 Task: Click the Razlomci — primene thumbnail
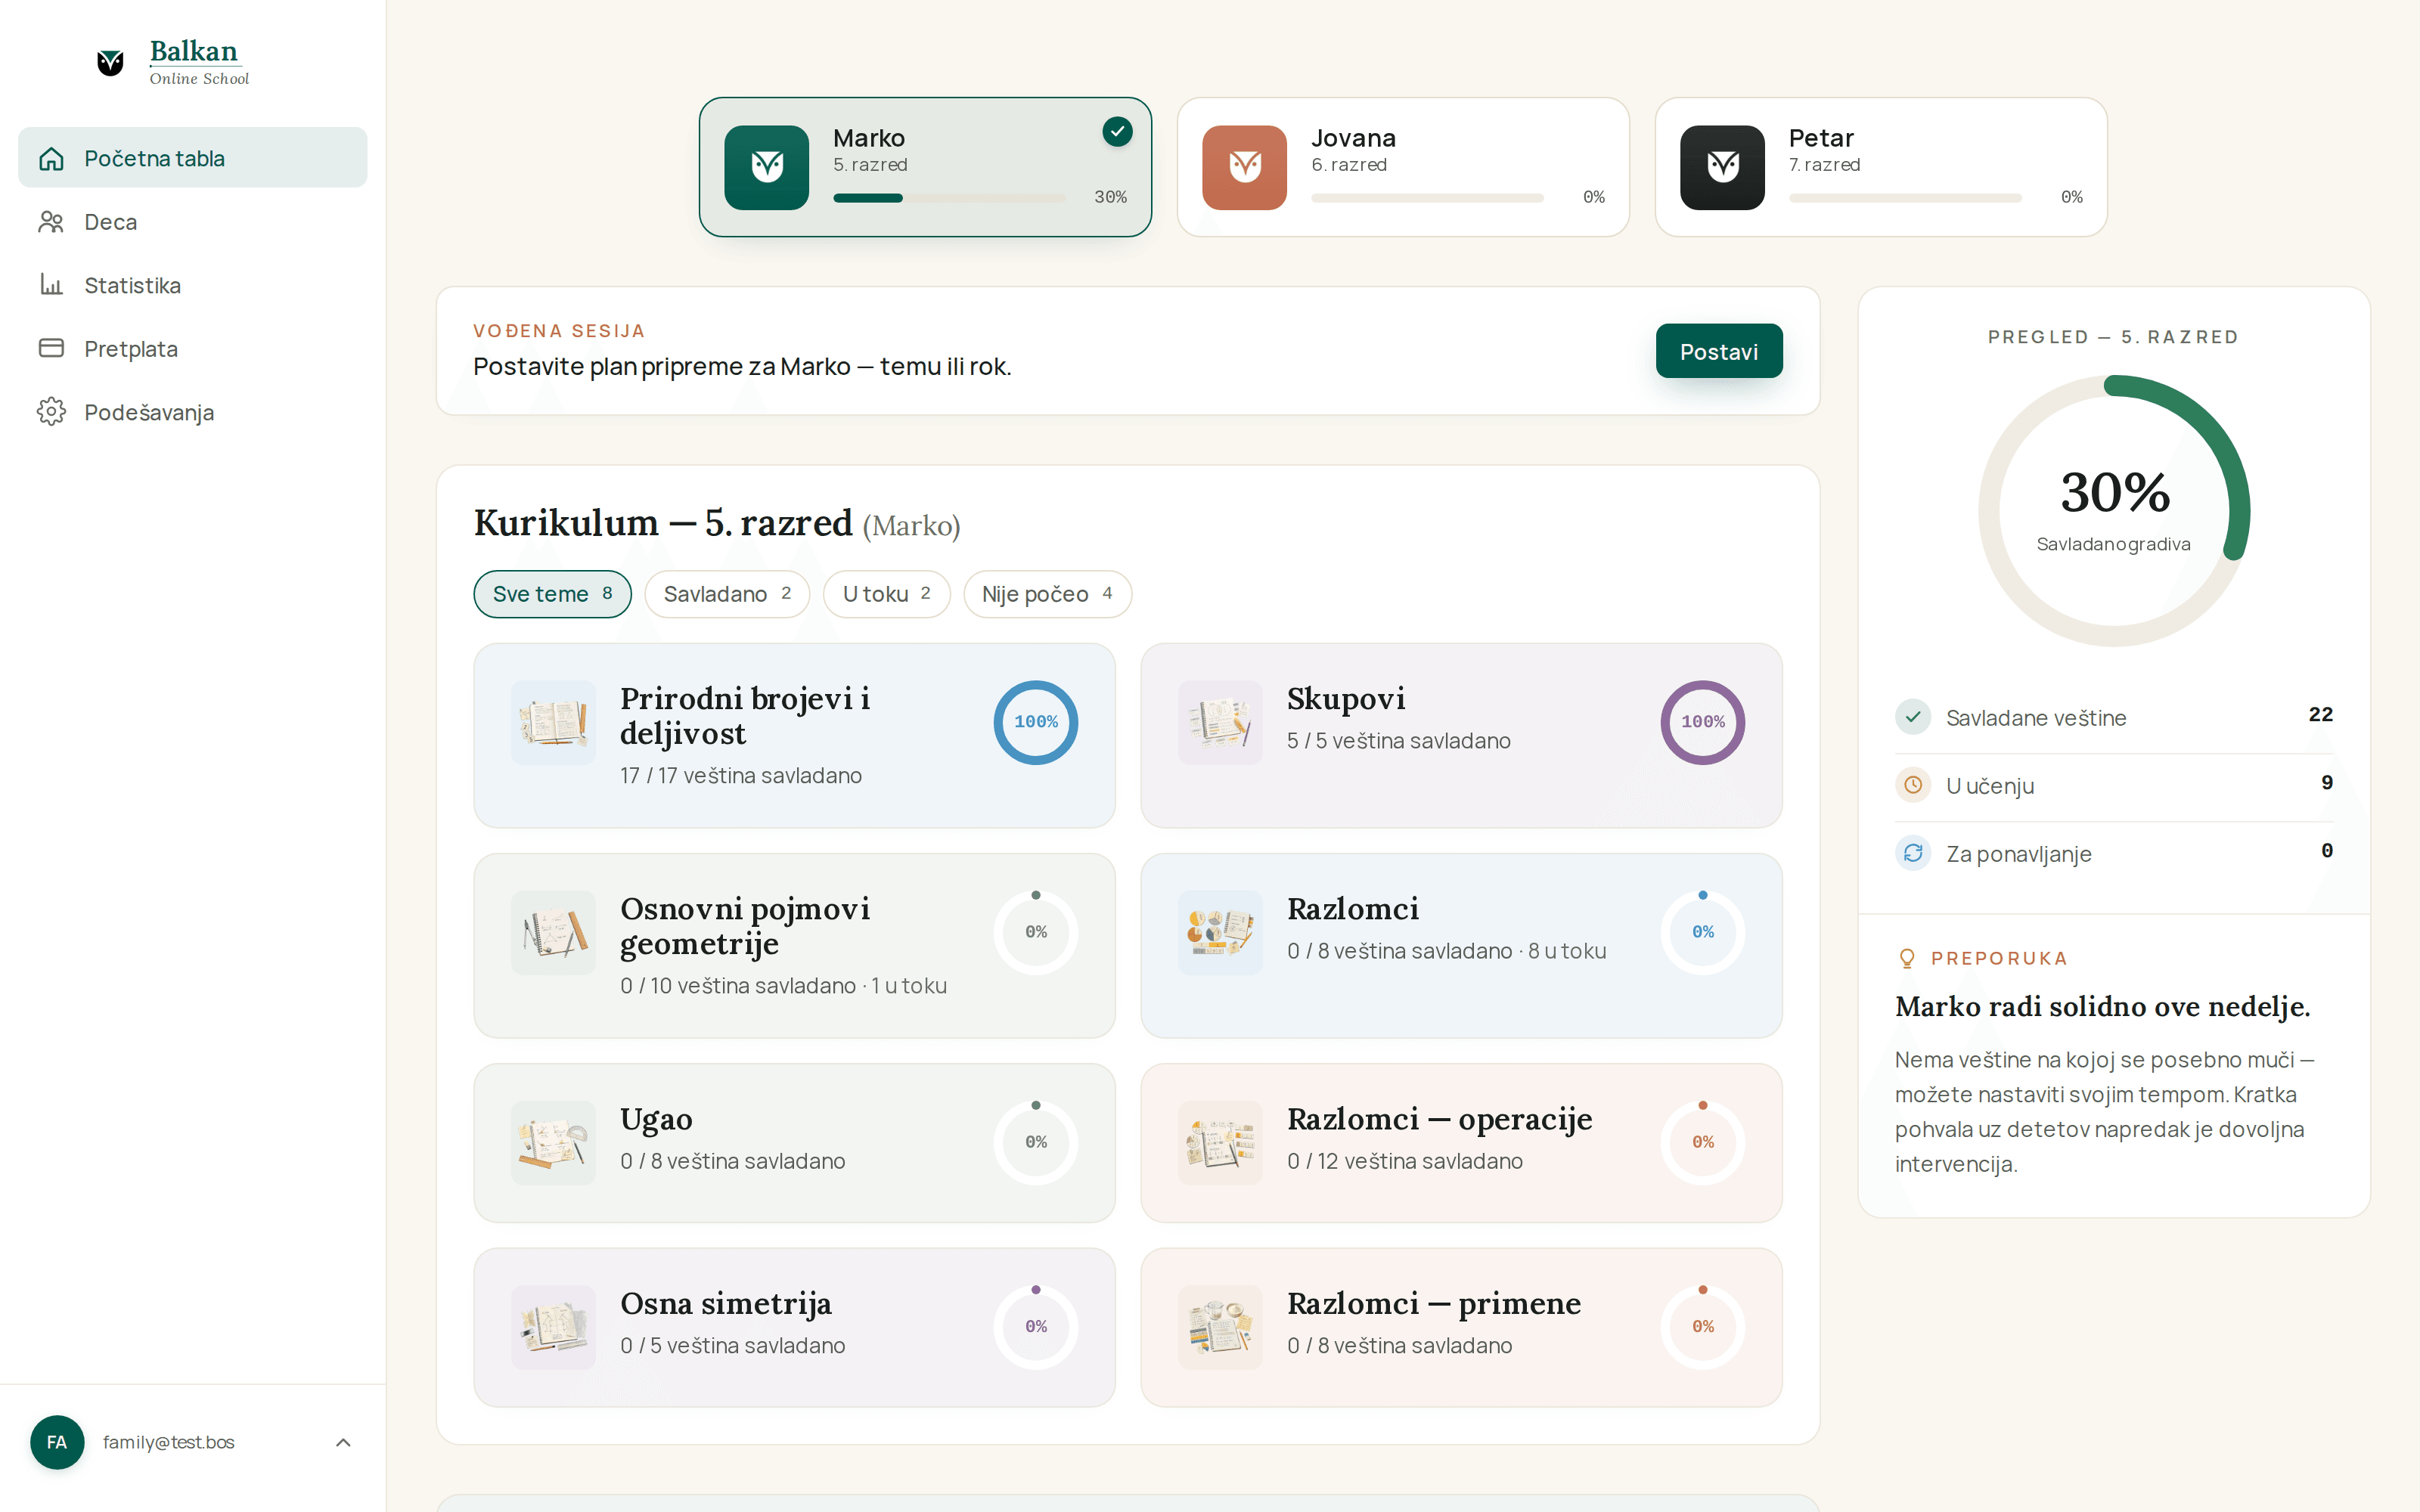click(1220, 1327)
